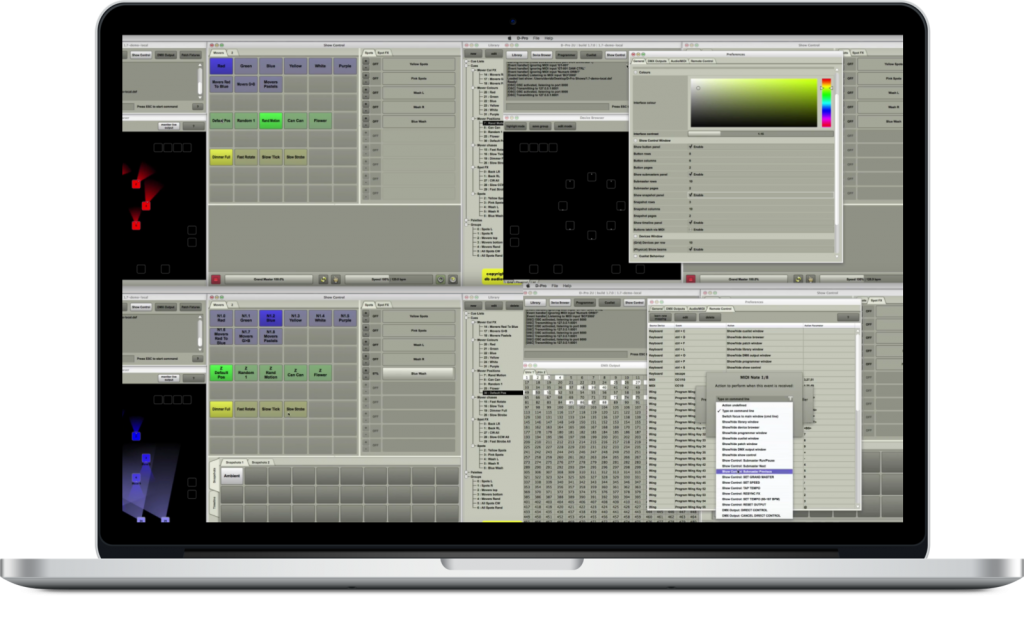The image size is (1024, 617).
Task: Open File menu in upper-right screenshot menu bar
Action: pos(536,39)
